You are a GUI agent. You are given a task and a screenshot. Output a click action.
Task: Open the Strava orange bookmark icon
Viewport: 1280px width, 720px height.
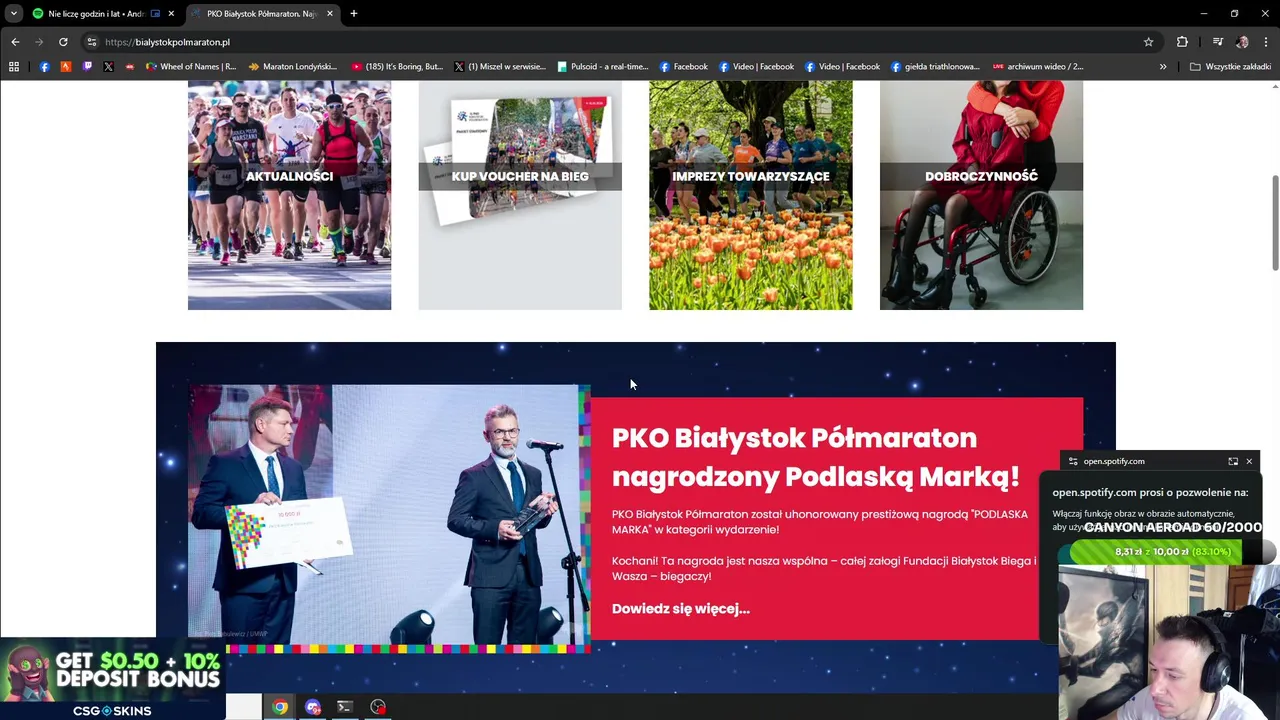[66, 67]
